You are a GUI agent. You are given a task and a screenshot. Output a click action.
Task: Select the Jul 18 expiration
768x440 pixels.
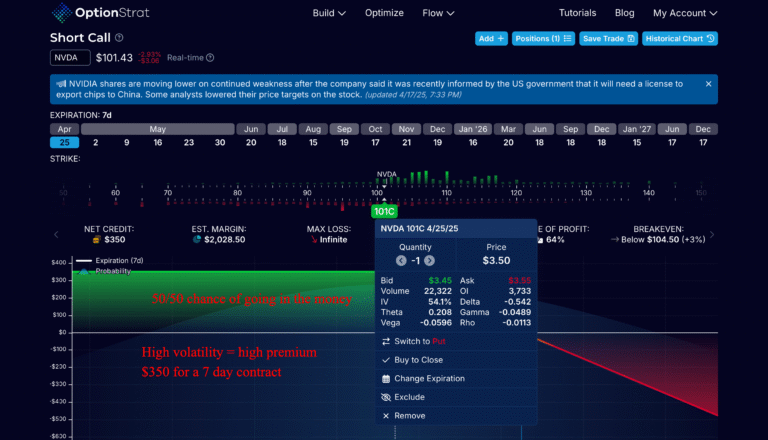click(x=282, y=143)
